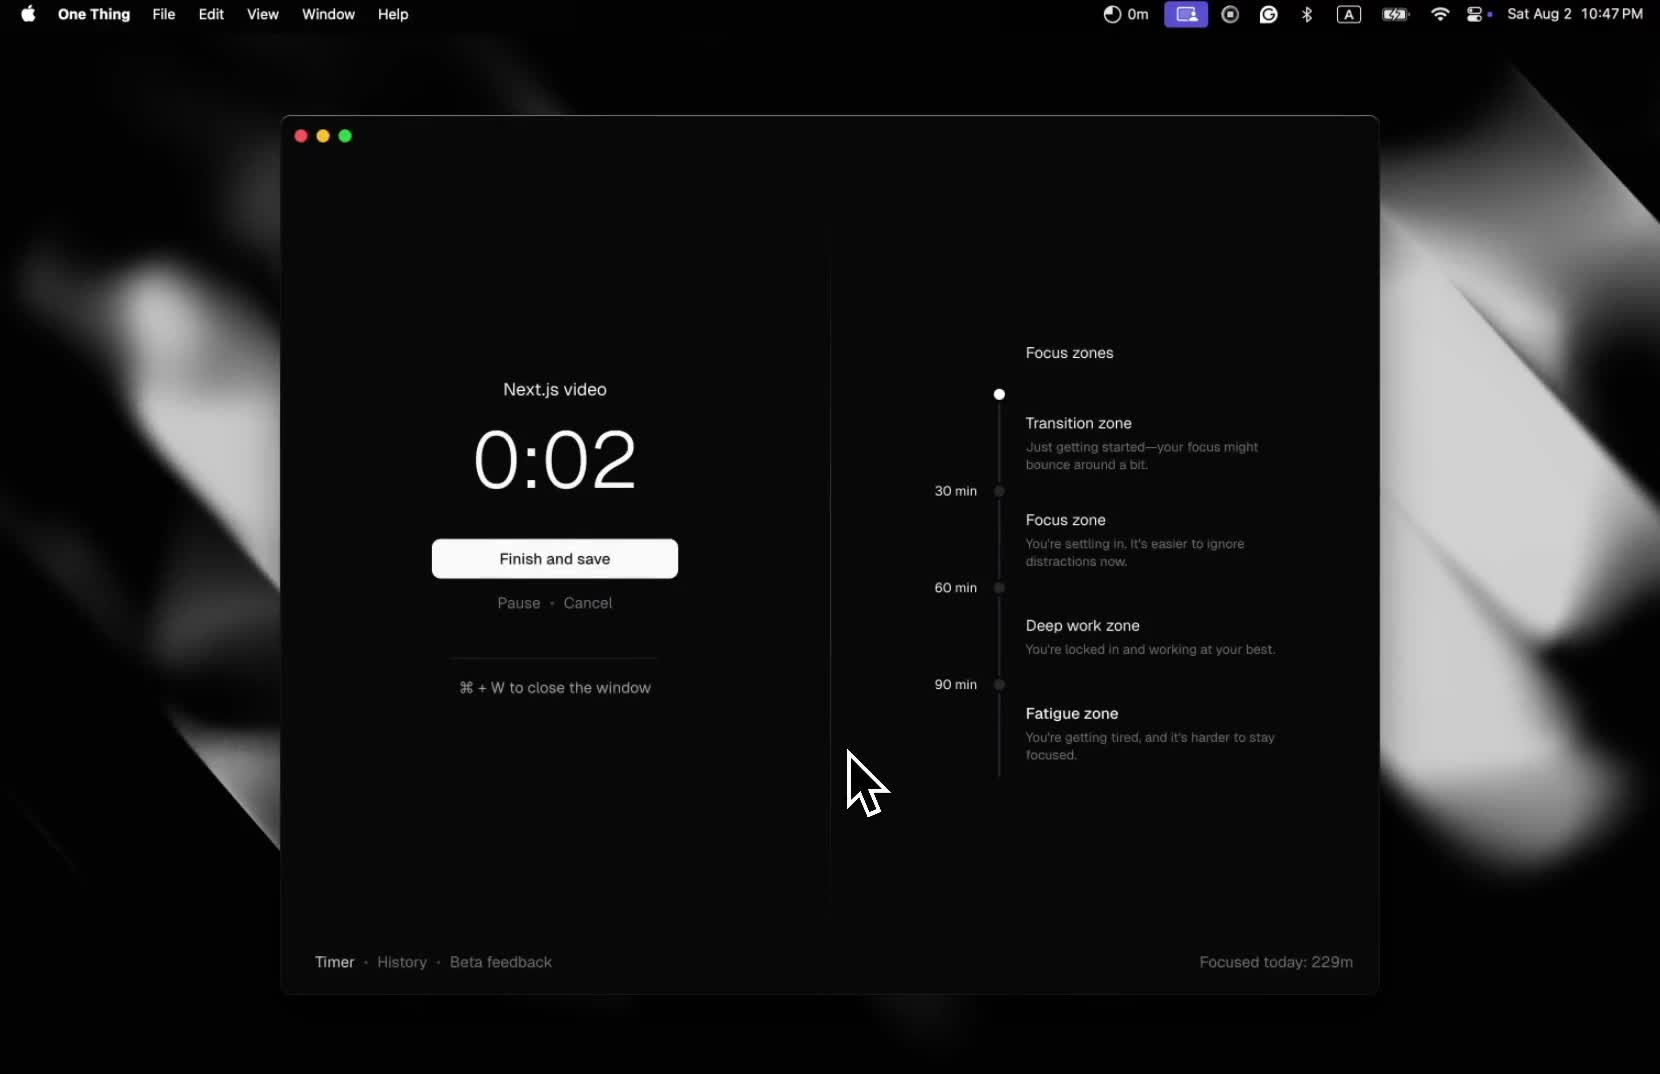Open the Edit menu

(x=211, y=14)
